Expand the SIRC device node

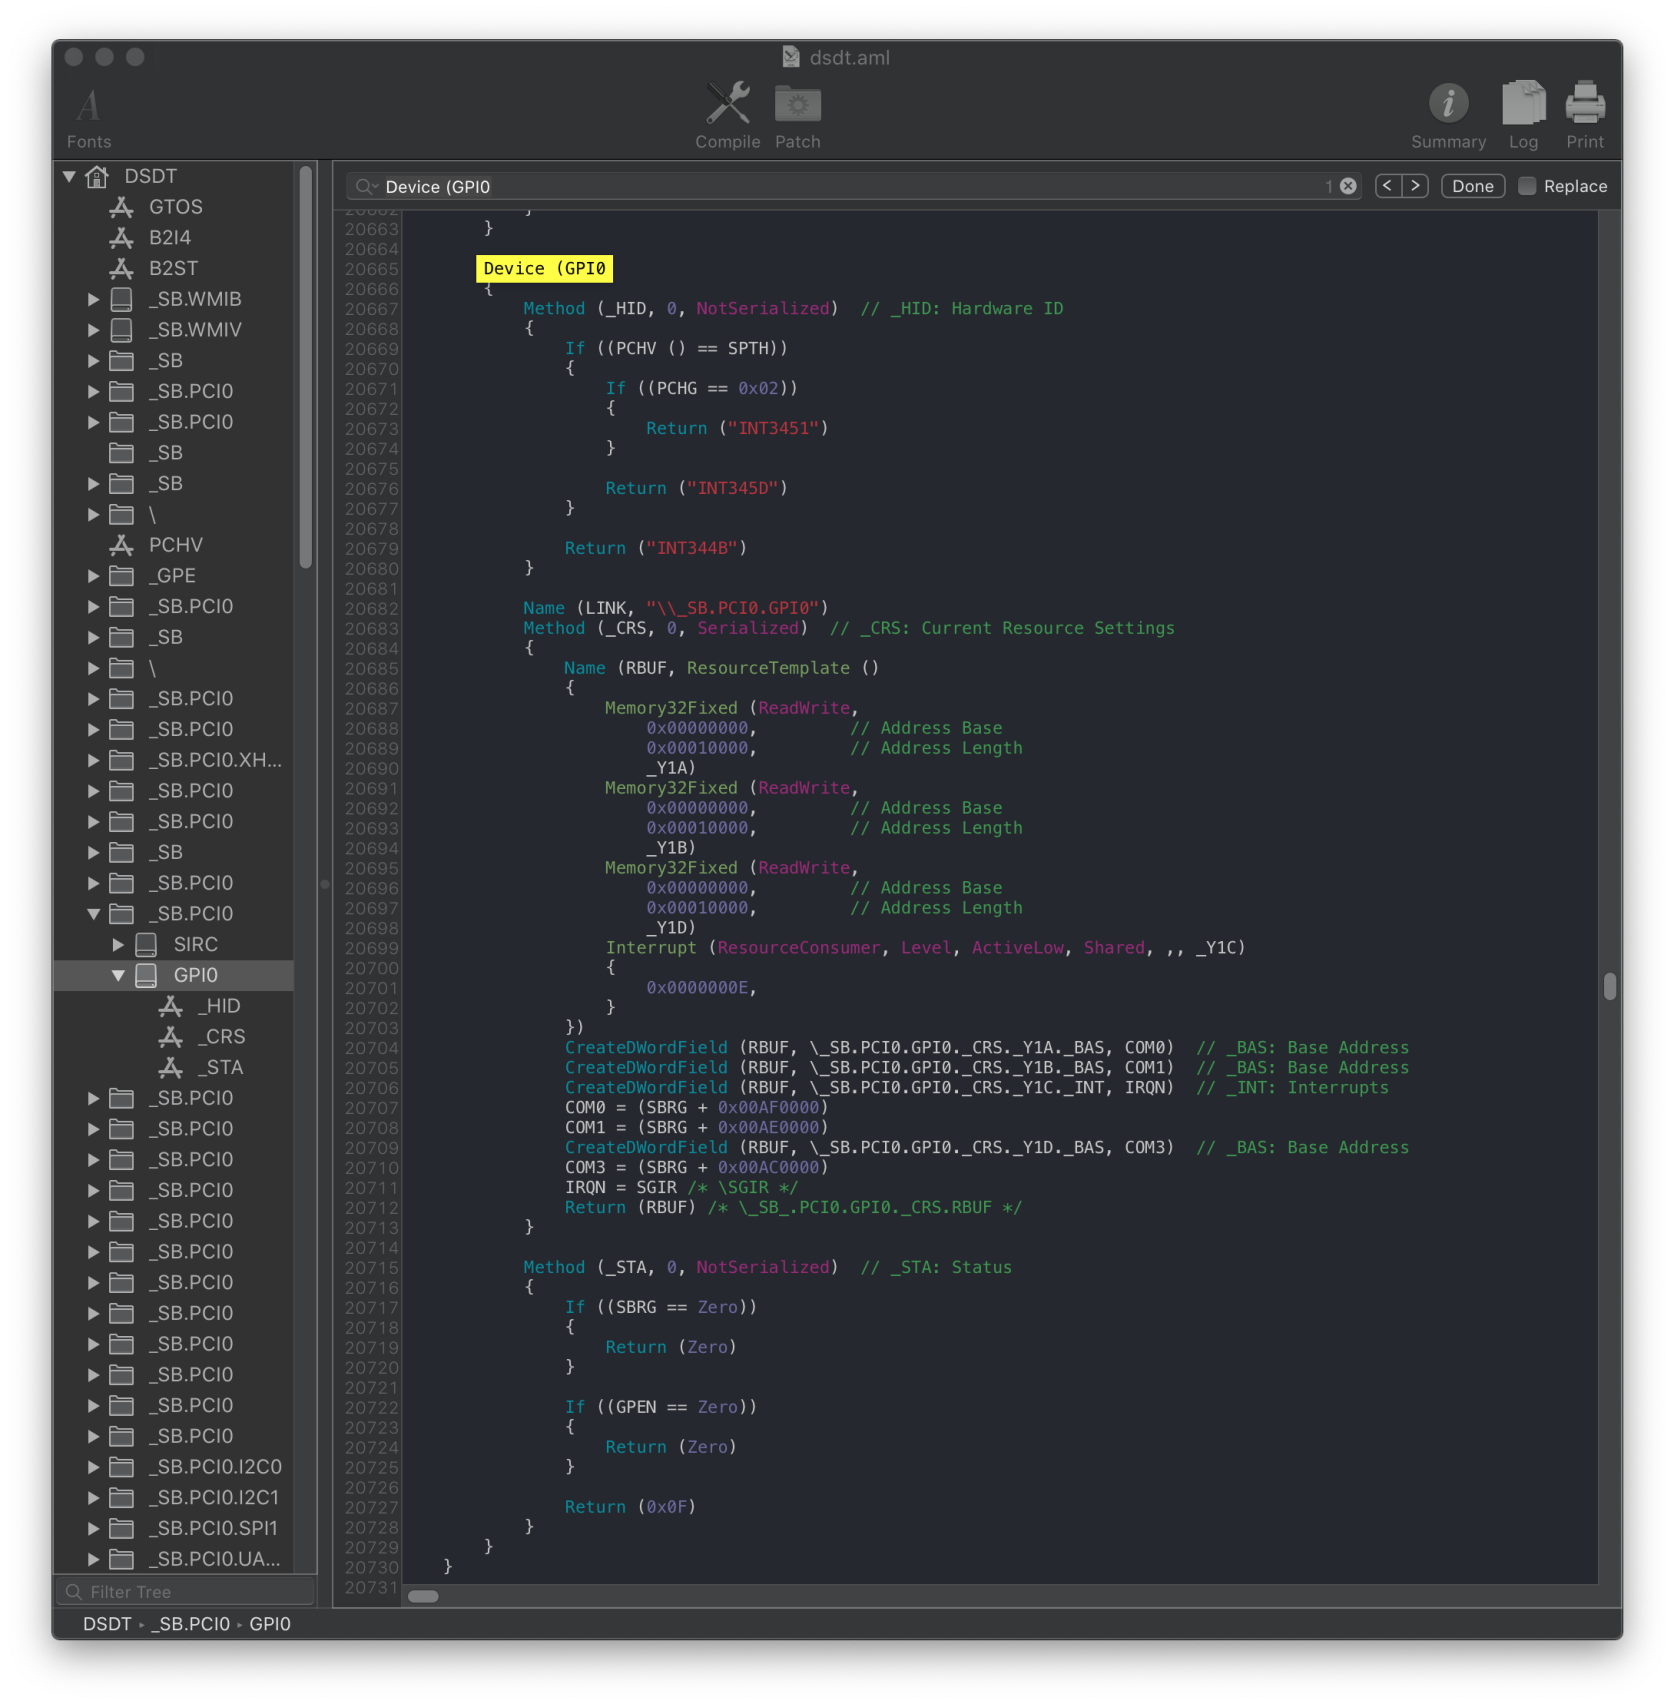[x=118, y=945]
